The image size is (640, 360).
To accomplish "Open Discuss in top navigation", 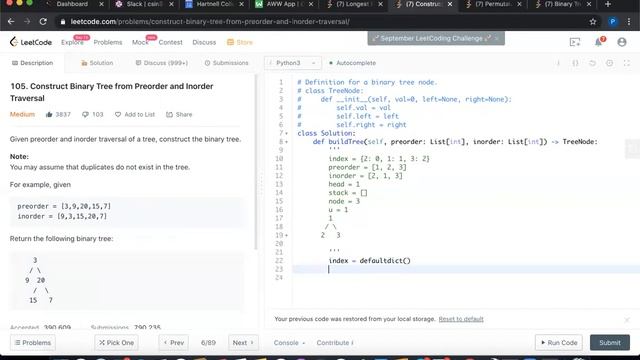I will [x=204, y=42].
